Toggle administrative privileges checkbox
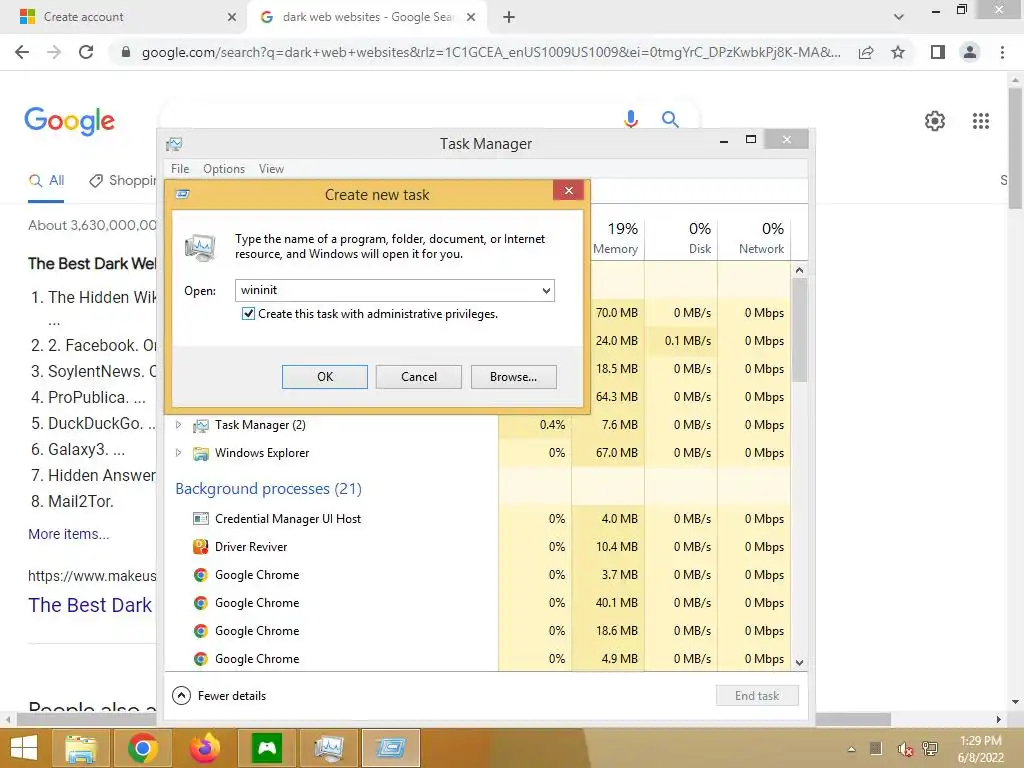 (248, 313)
